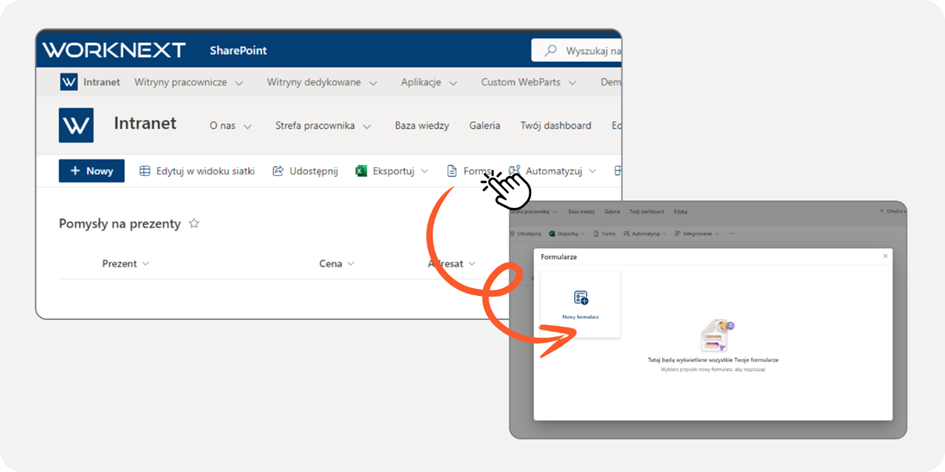Click the search magnifier icon

[550, 51]
